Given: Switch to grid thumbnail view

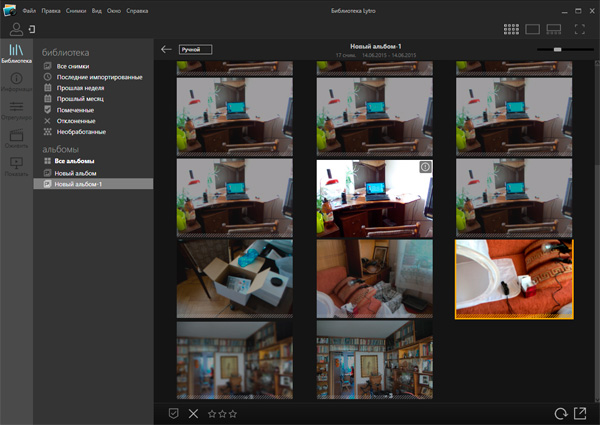Looking at the screenshot, I should (511, 30).
